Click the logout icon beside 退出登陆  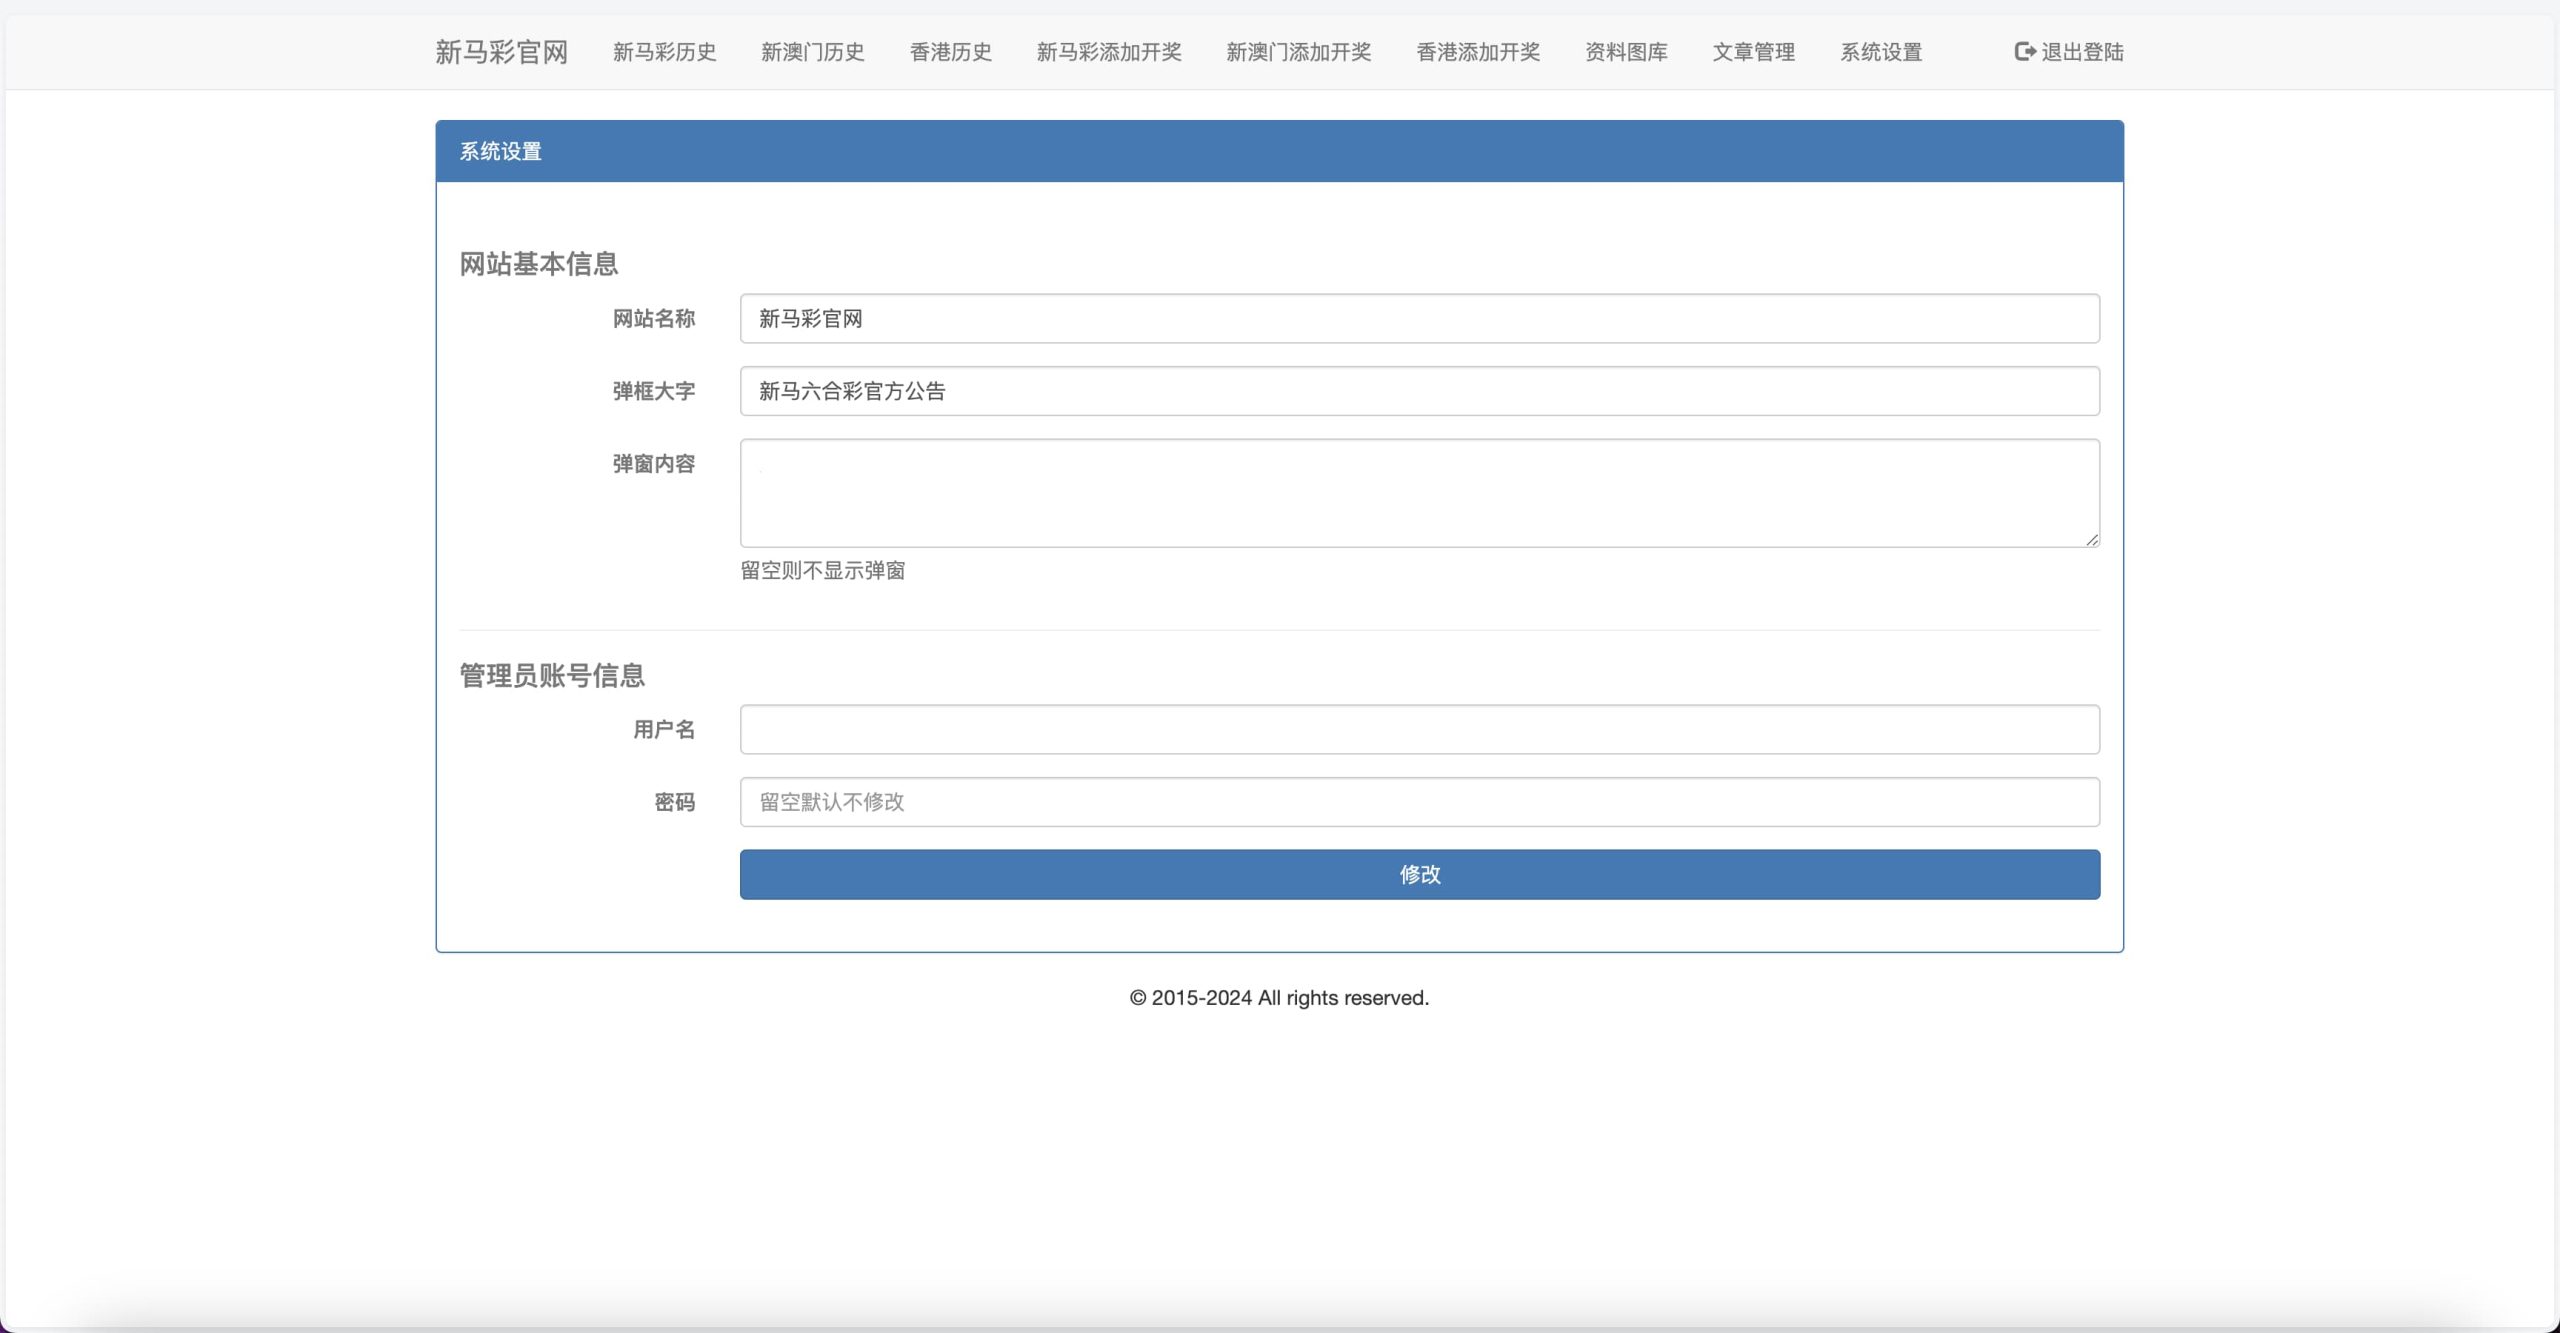click(x=2024, y=52)
